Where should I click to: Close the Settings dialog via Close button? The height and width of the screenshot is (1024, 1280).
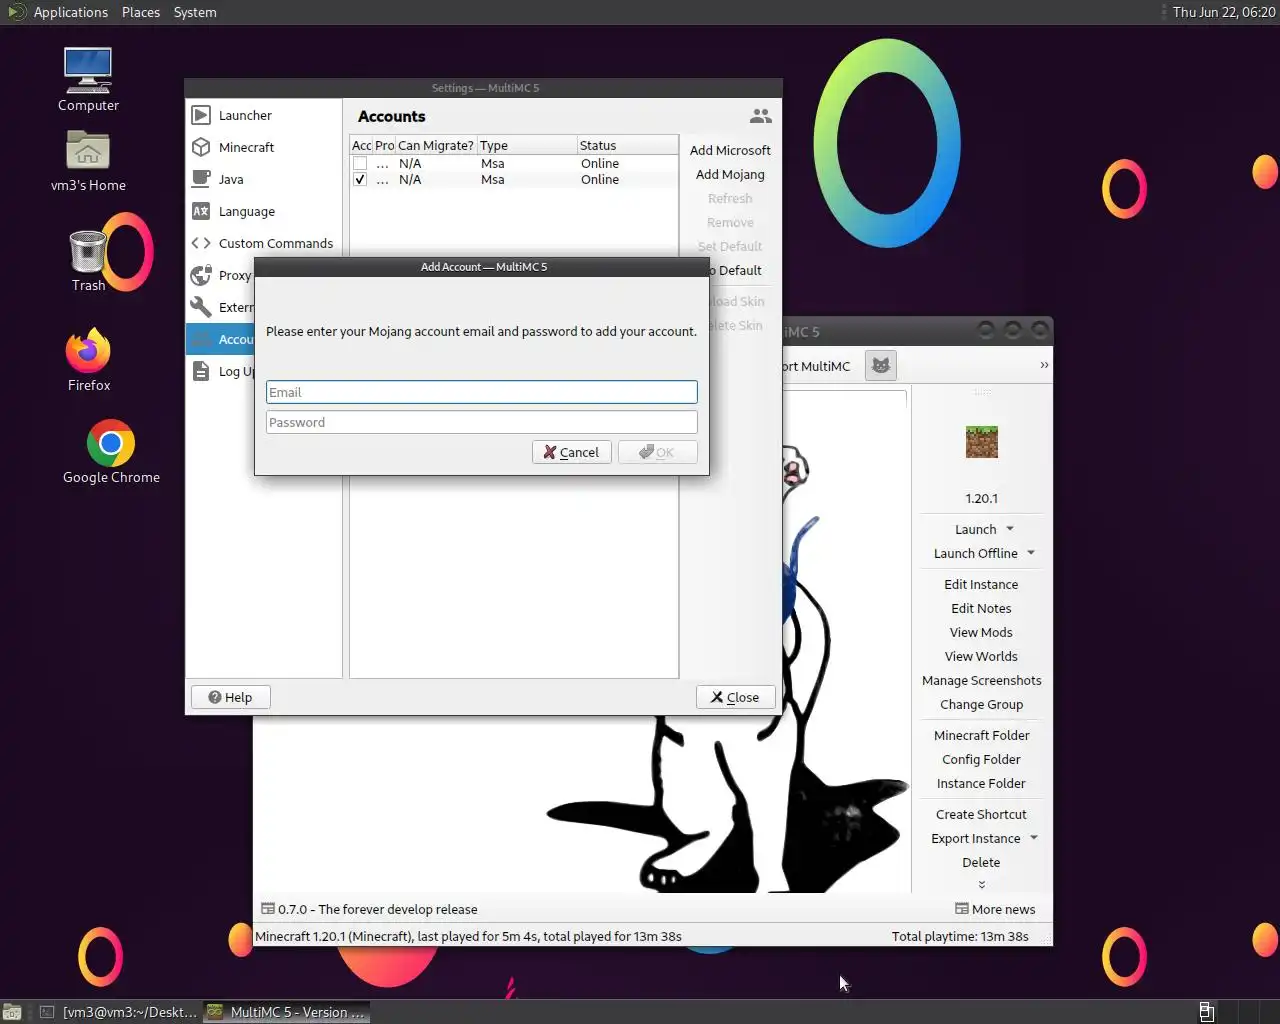[735, 697]
